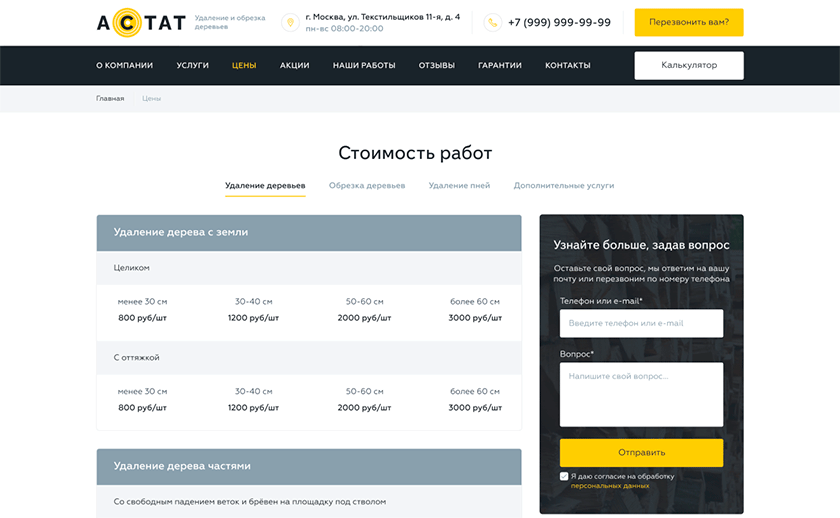Click the Цены breadcrumb
The height and width of the screenshot is (518, 840).
(x=151, y=99)
